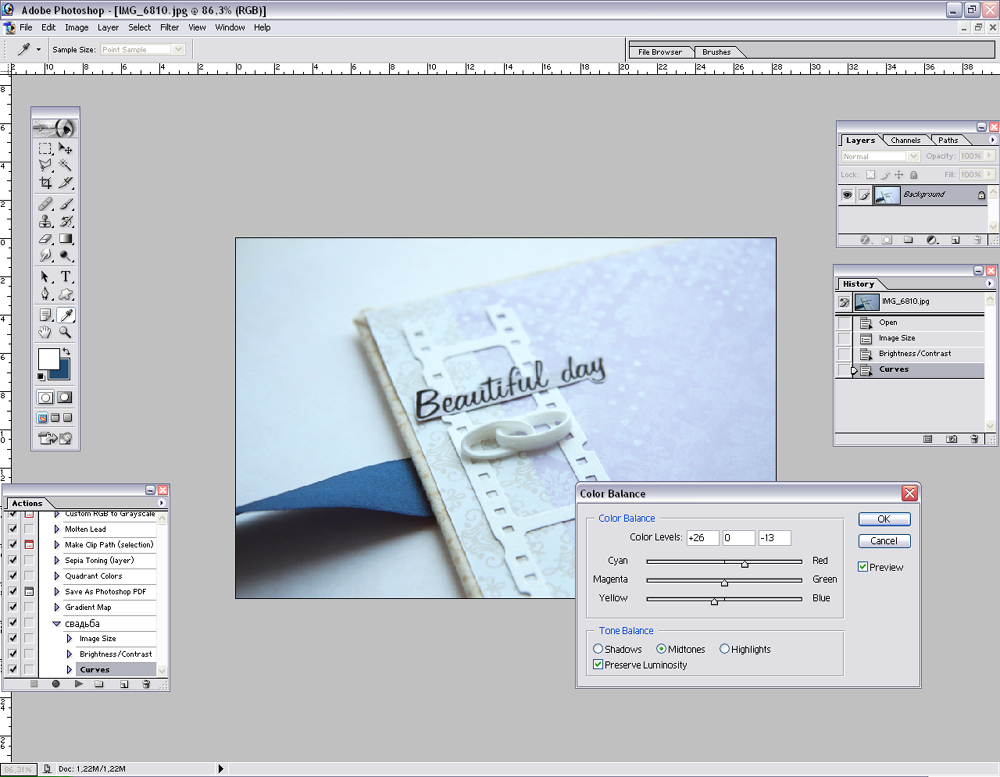Click the Cyan-Red slider handle
Screen dimensions: 1000x777
tap(744, 564)
